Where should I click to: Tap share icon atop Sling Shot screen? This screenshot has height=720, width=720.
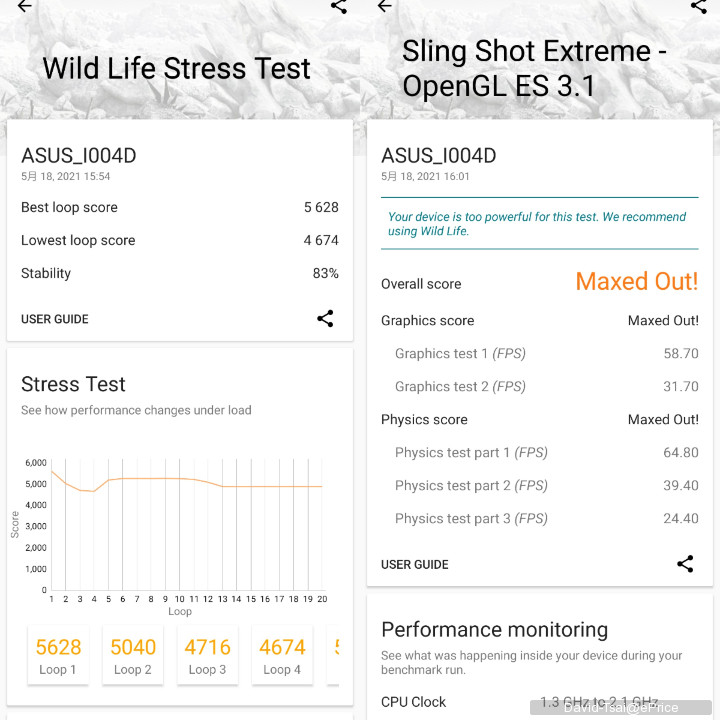click(699, 6)
